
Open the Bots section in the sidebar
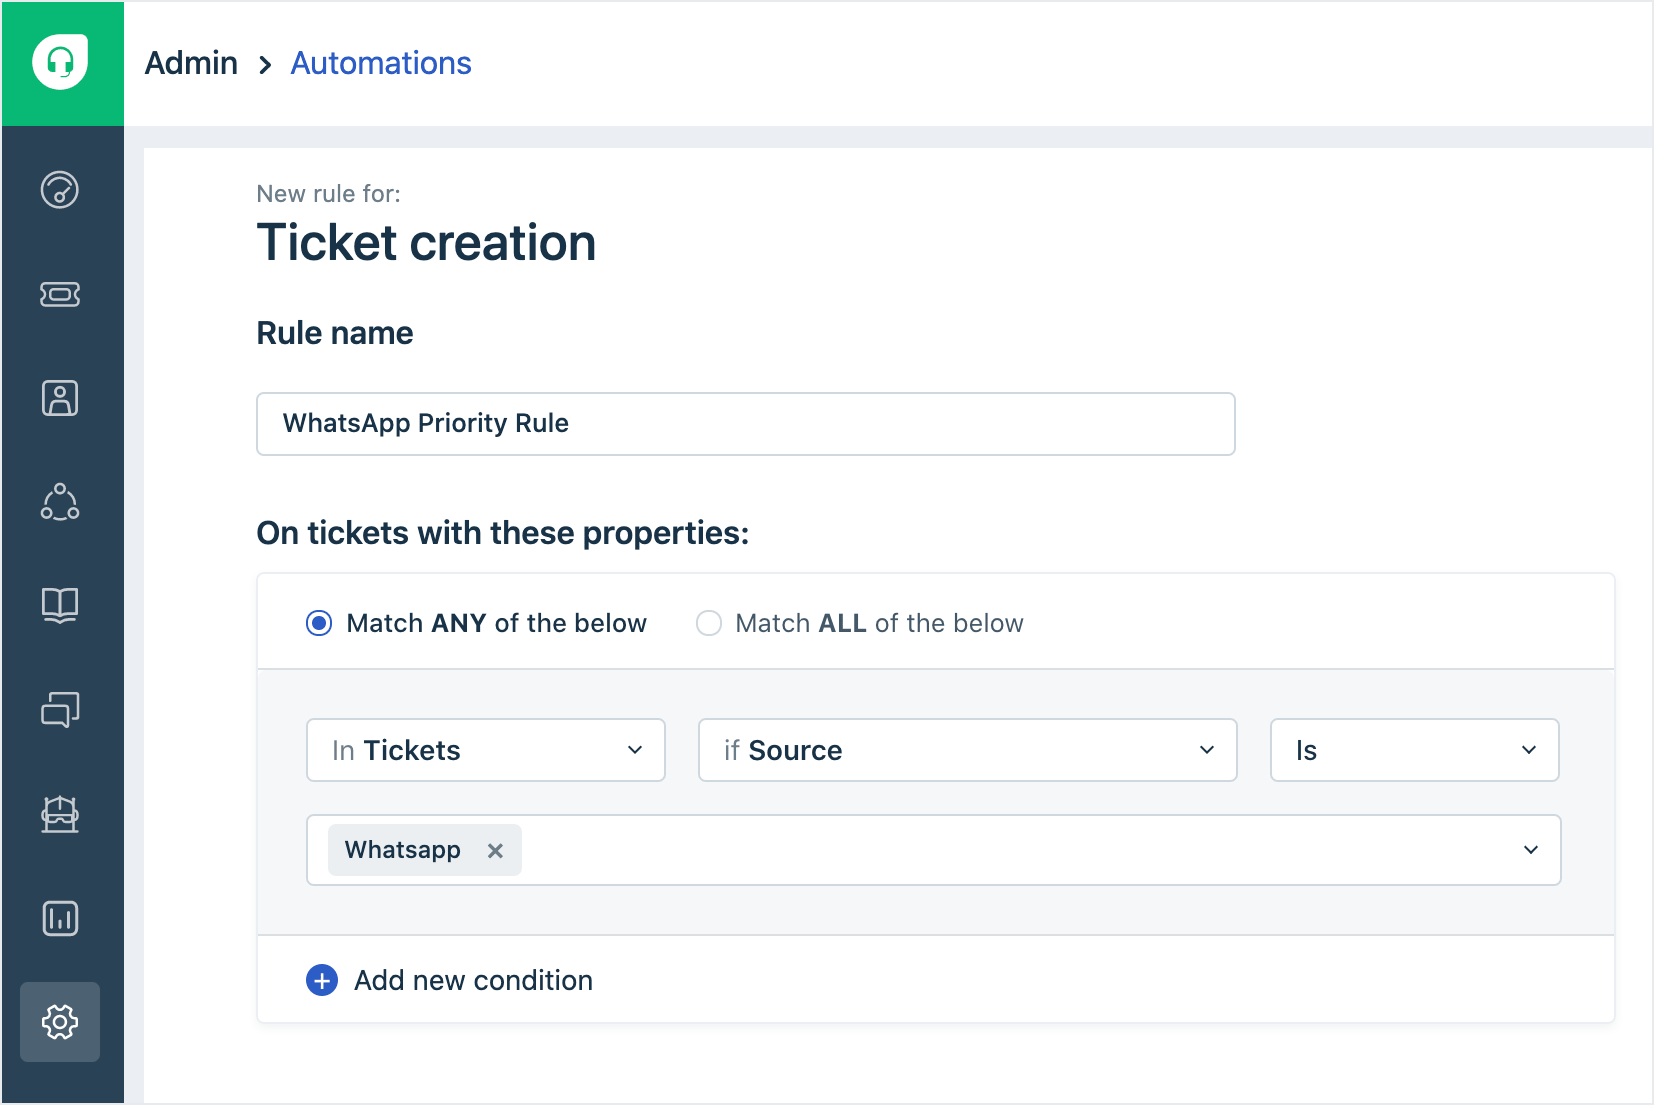point(60,814)
